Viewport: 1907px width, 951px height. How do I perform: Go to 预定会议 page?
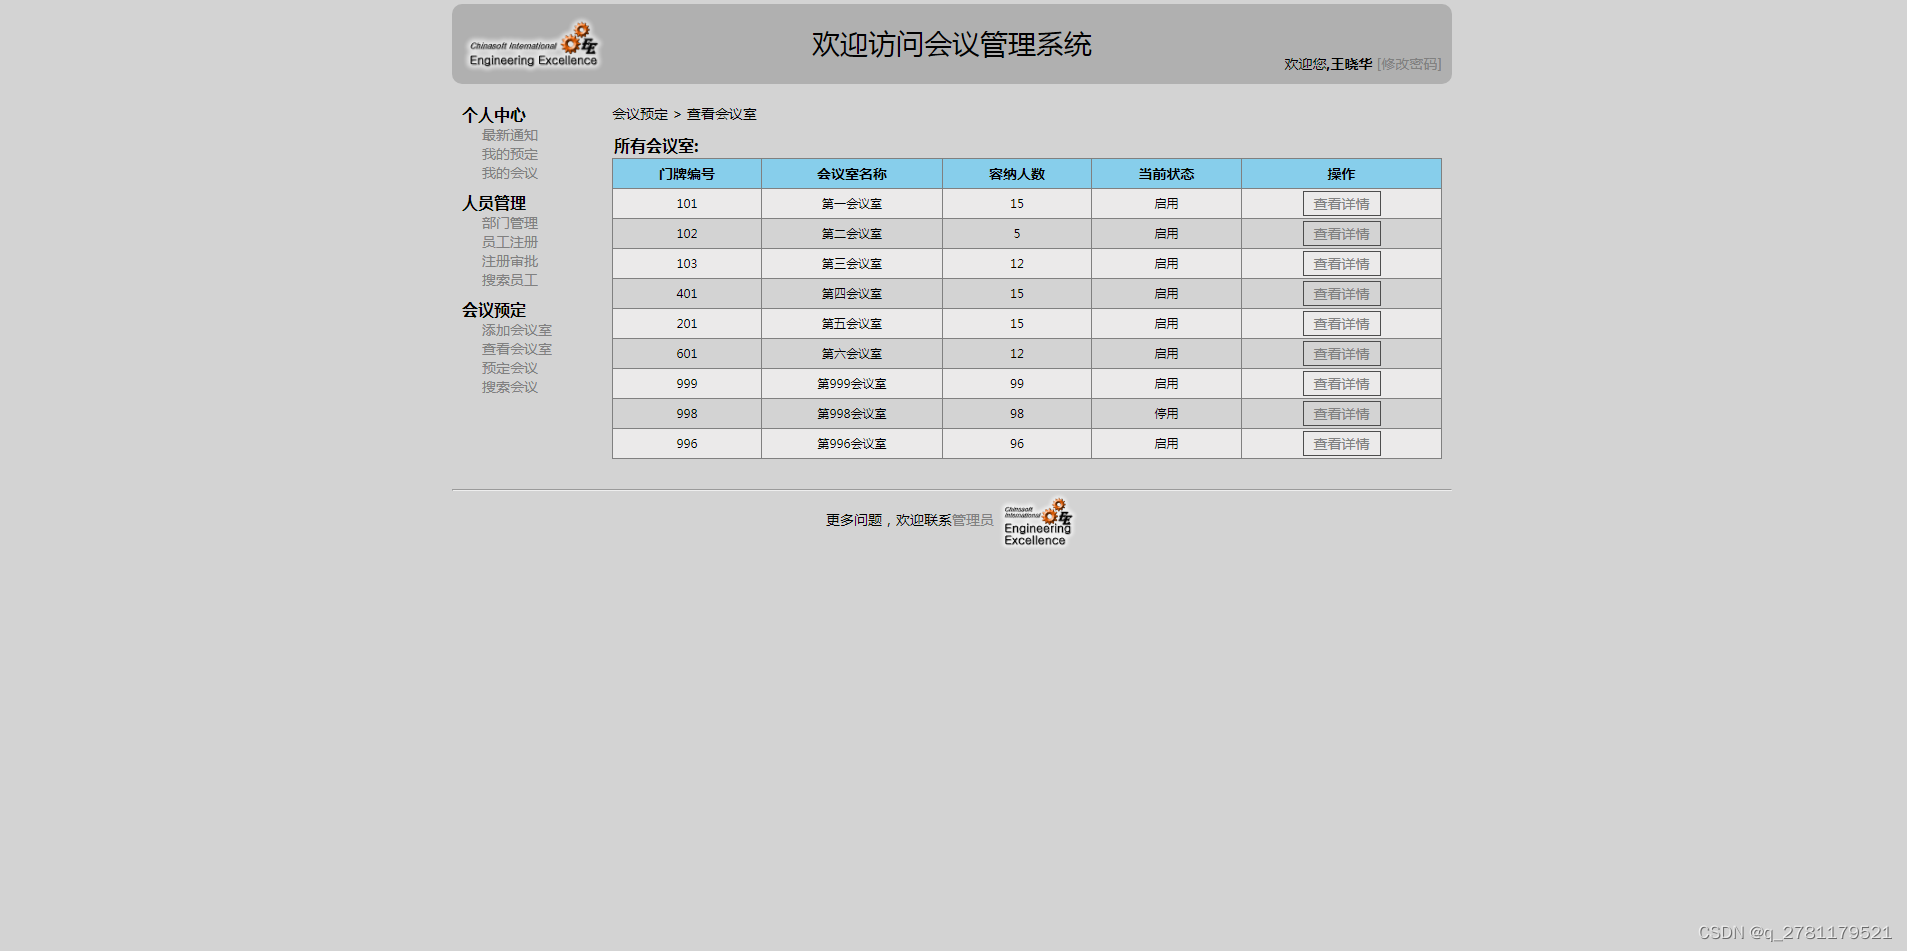pos(510,368)
